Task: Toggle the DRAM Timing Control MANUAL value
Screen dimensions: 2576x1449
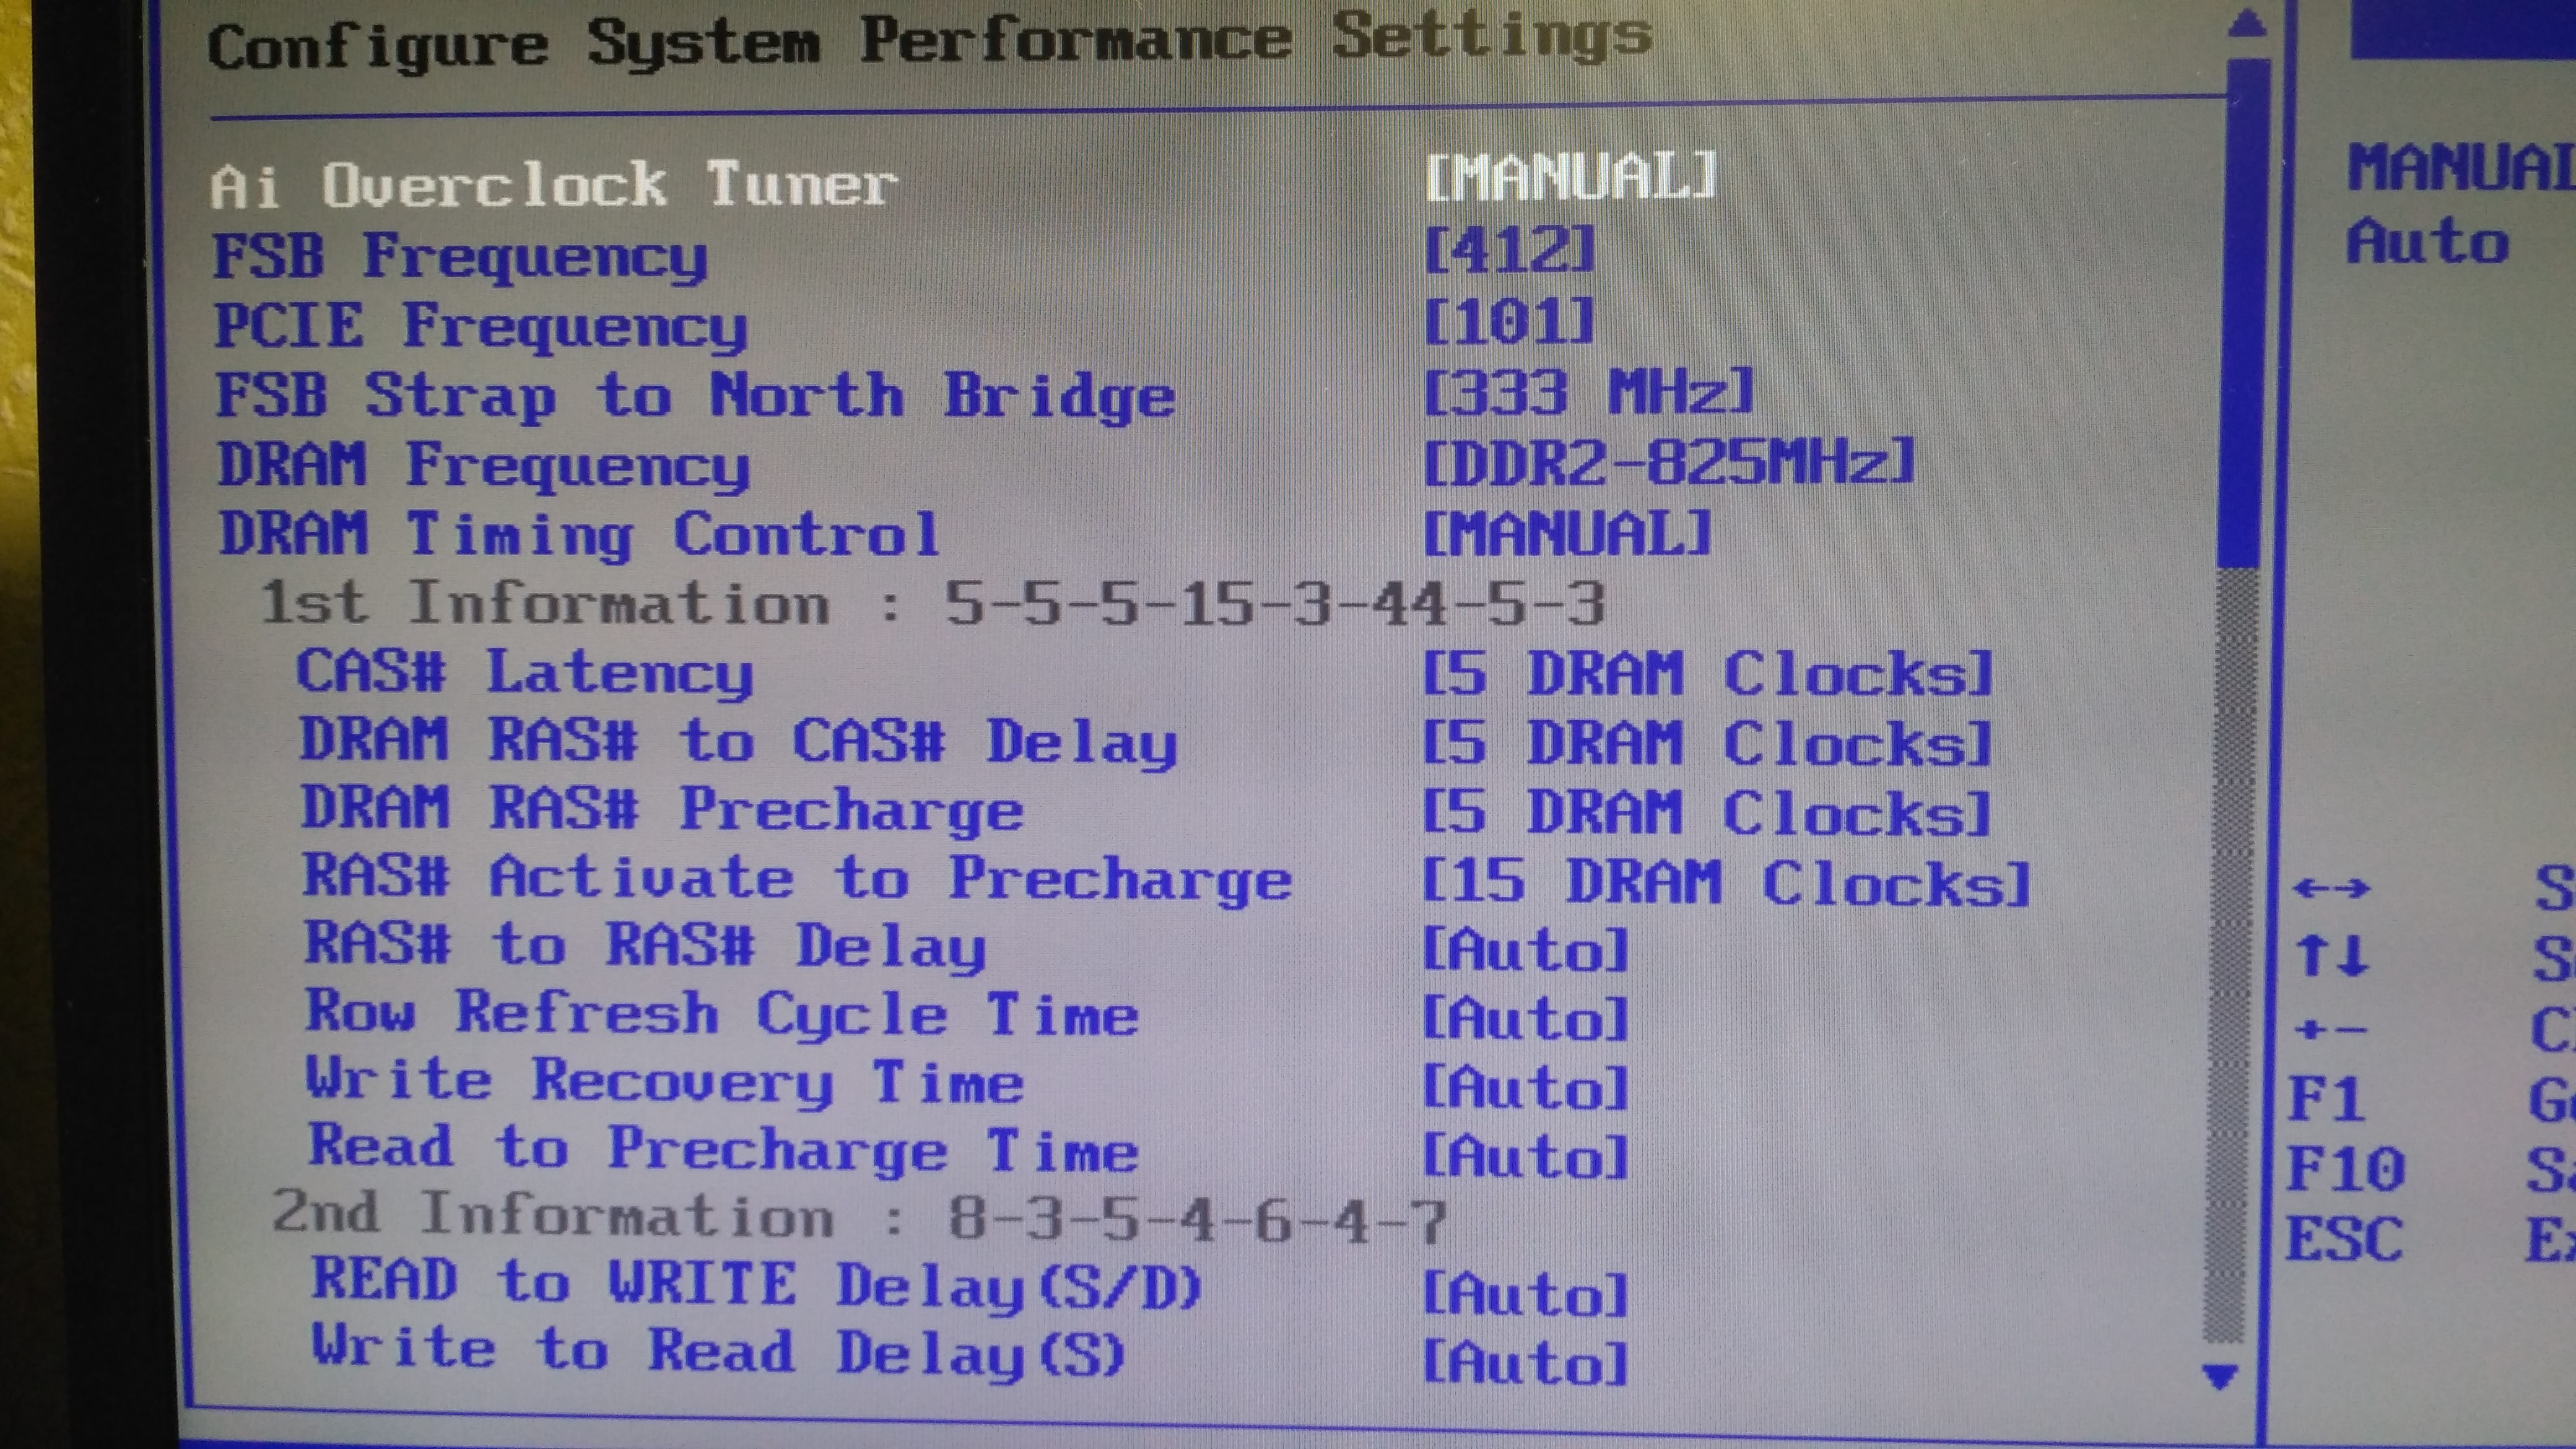Action: (x=1567, y=533)
